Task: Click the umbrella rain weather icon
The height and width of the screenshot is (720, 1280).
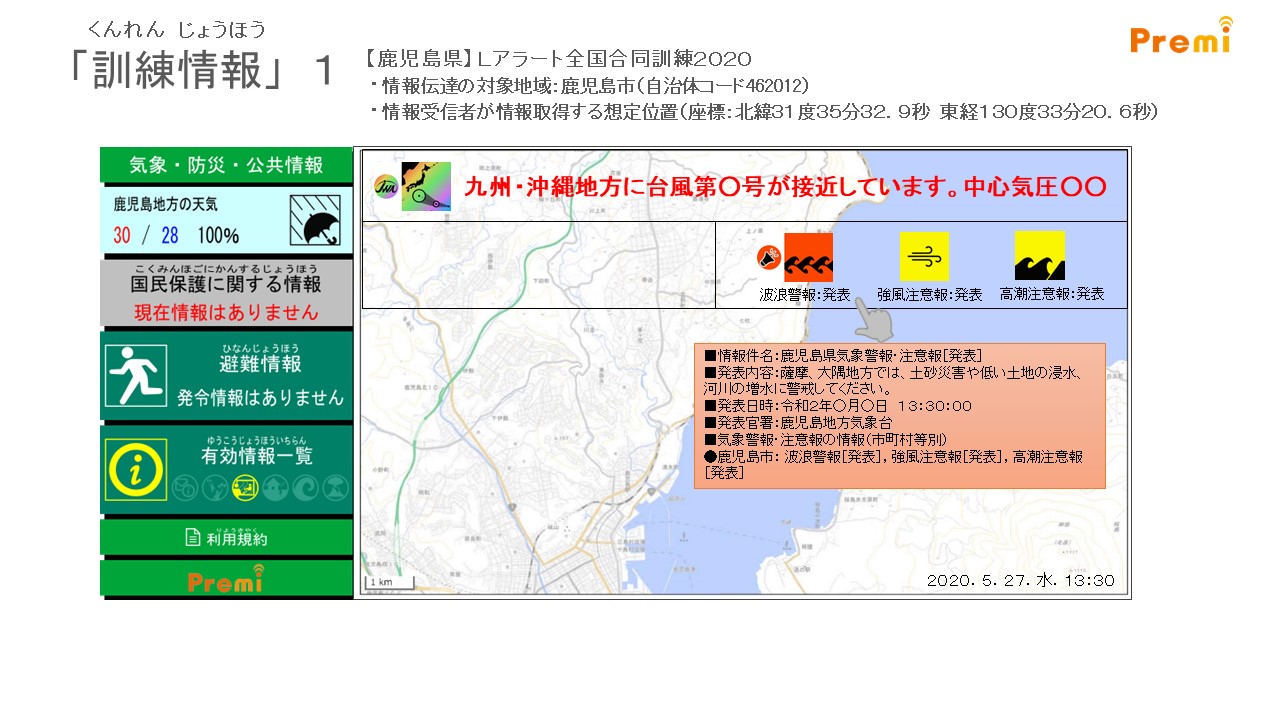Action: coord(314,221)
